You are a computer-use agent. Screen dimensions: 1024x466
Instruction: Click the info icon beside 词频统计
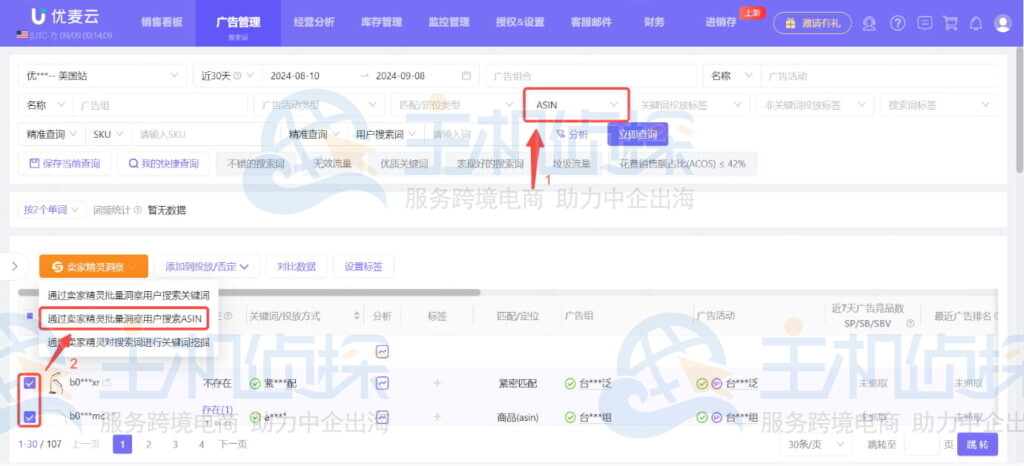coord(137,210)
